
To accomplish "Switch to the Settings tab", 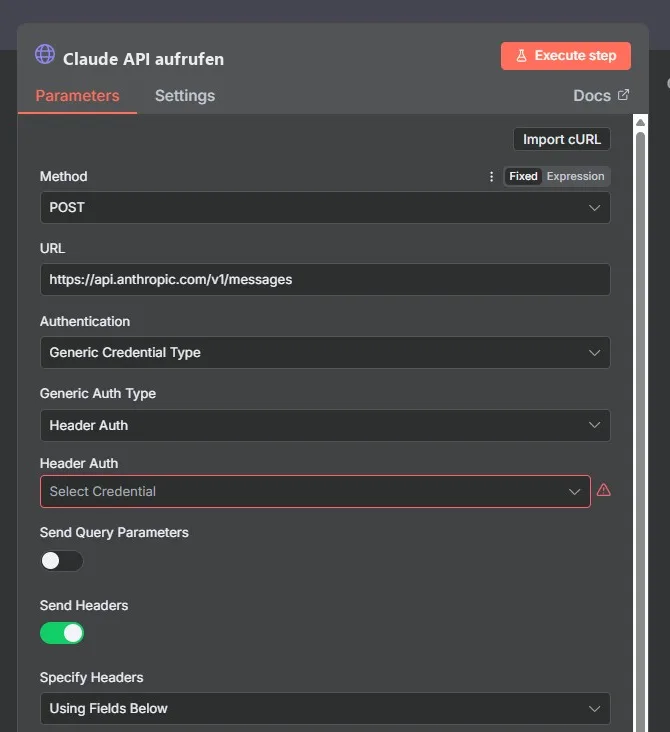I will [185, 96].
